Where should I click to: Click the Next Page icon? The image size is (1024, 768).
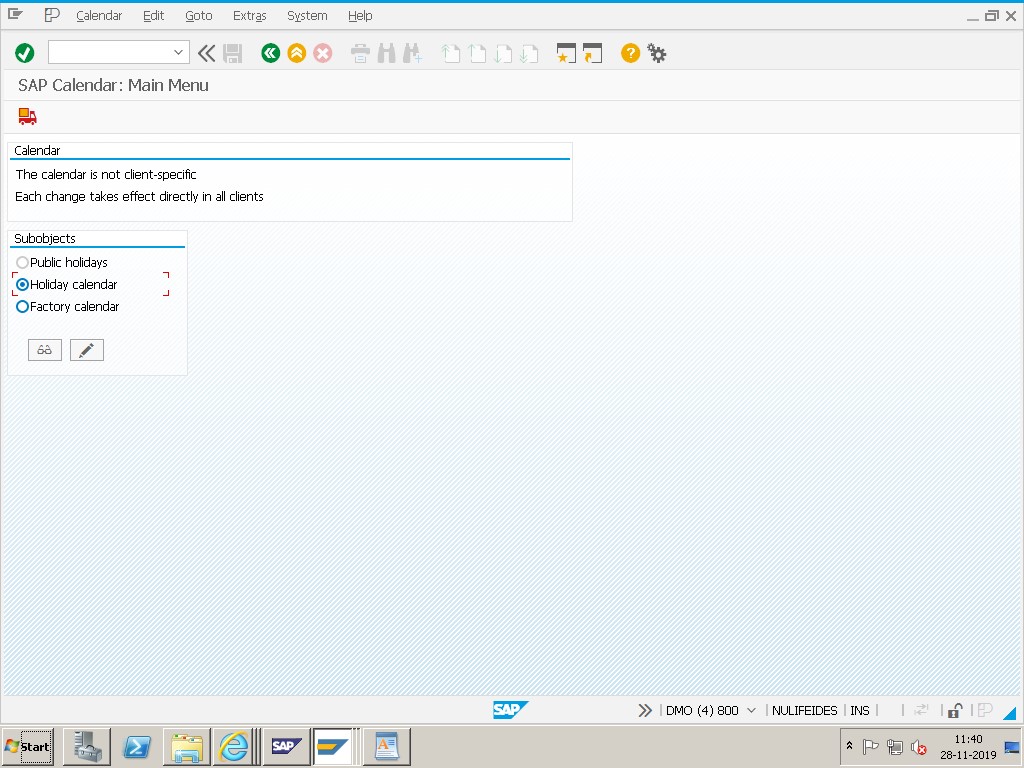pos(503,53)
